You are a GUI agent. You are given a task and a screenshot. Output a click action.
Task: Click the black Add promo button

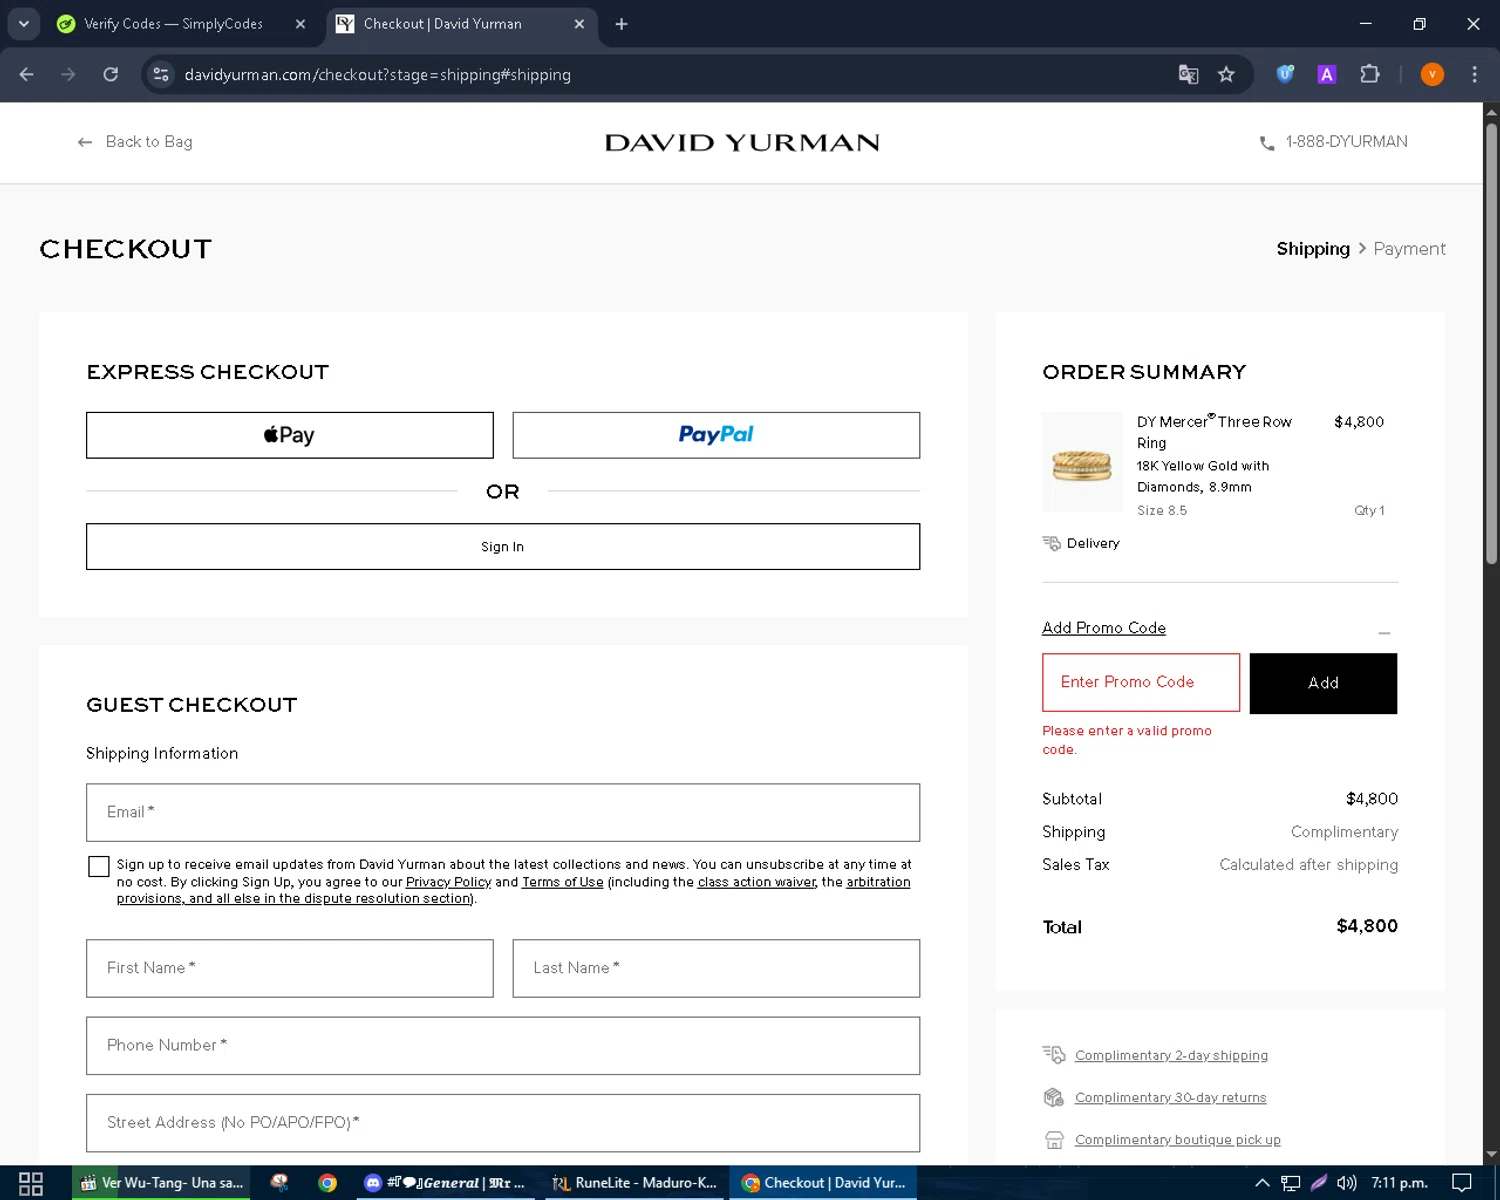click(1323, 684)
